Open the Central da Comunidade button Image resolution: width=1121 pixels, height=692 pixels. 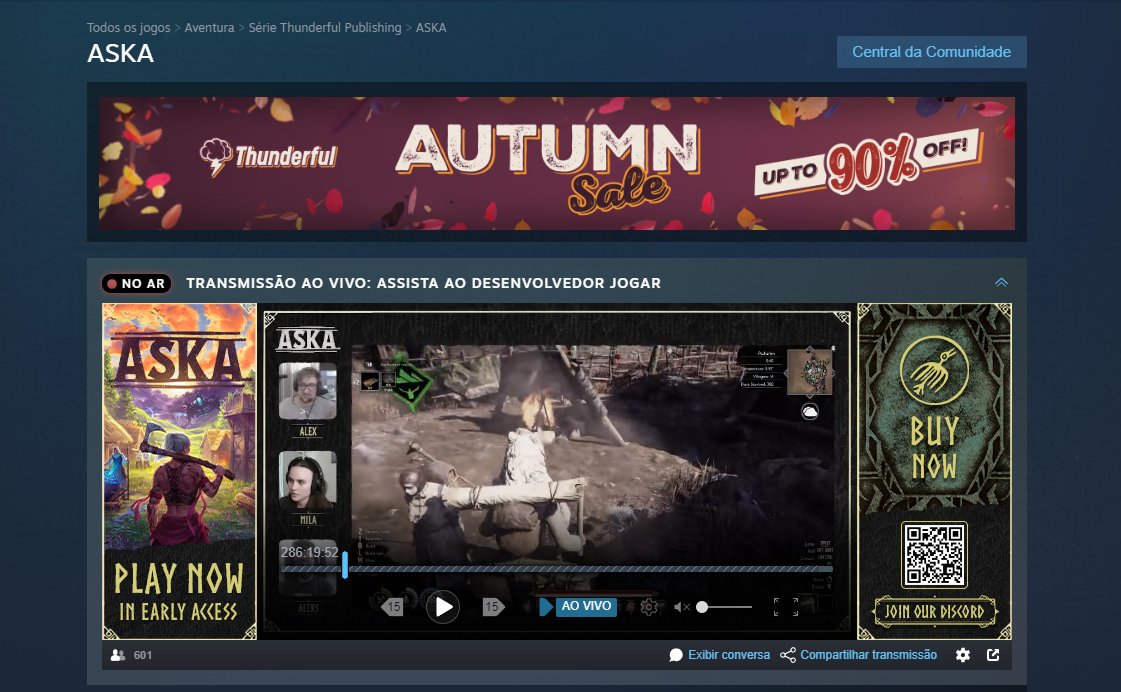[x=932, y=52]
